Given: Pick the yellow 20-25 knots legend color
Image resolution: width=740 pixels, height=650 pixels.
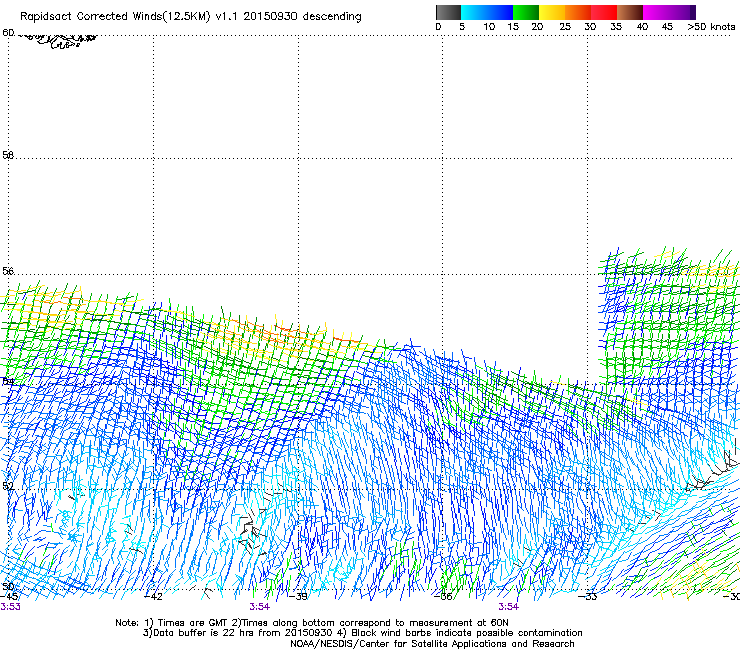Looking at the screenshot, I should [552, 12].
